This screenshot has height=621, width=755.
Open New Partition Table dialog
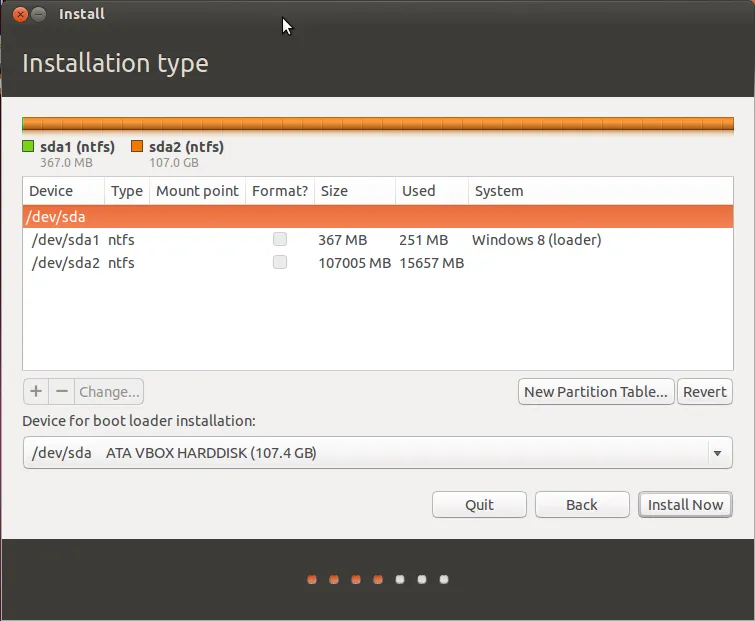click(596, 391)
